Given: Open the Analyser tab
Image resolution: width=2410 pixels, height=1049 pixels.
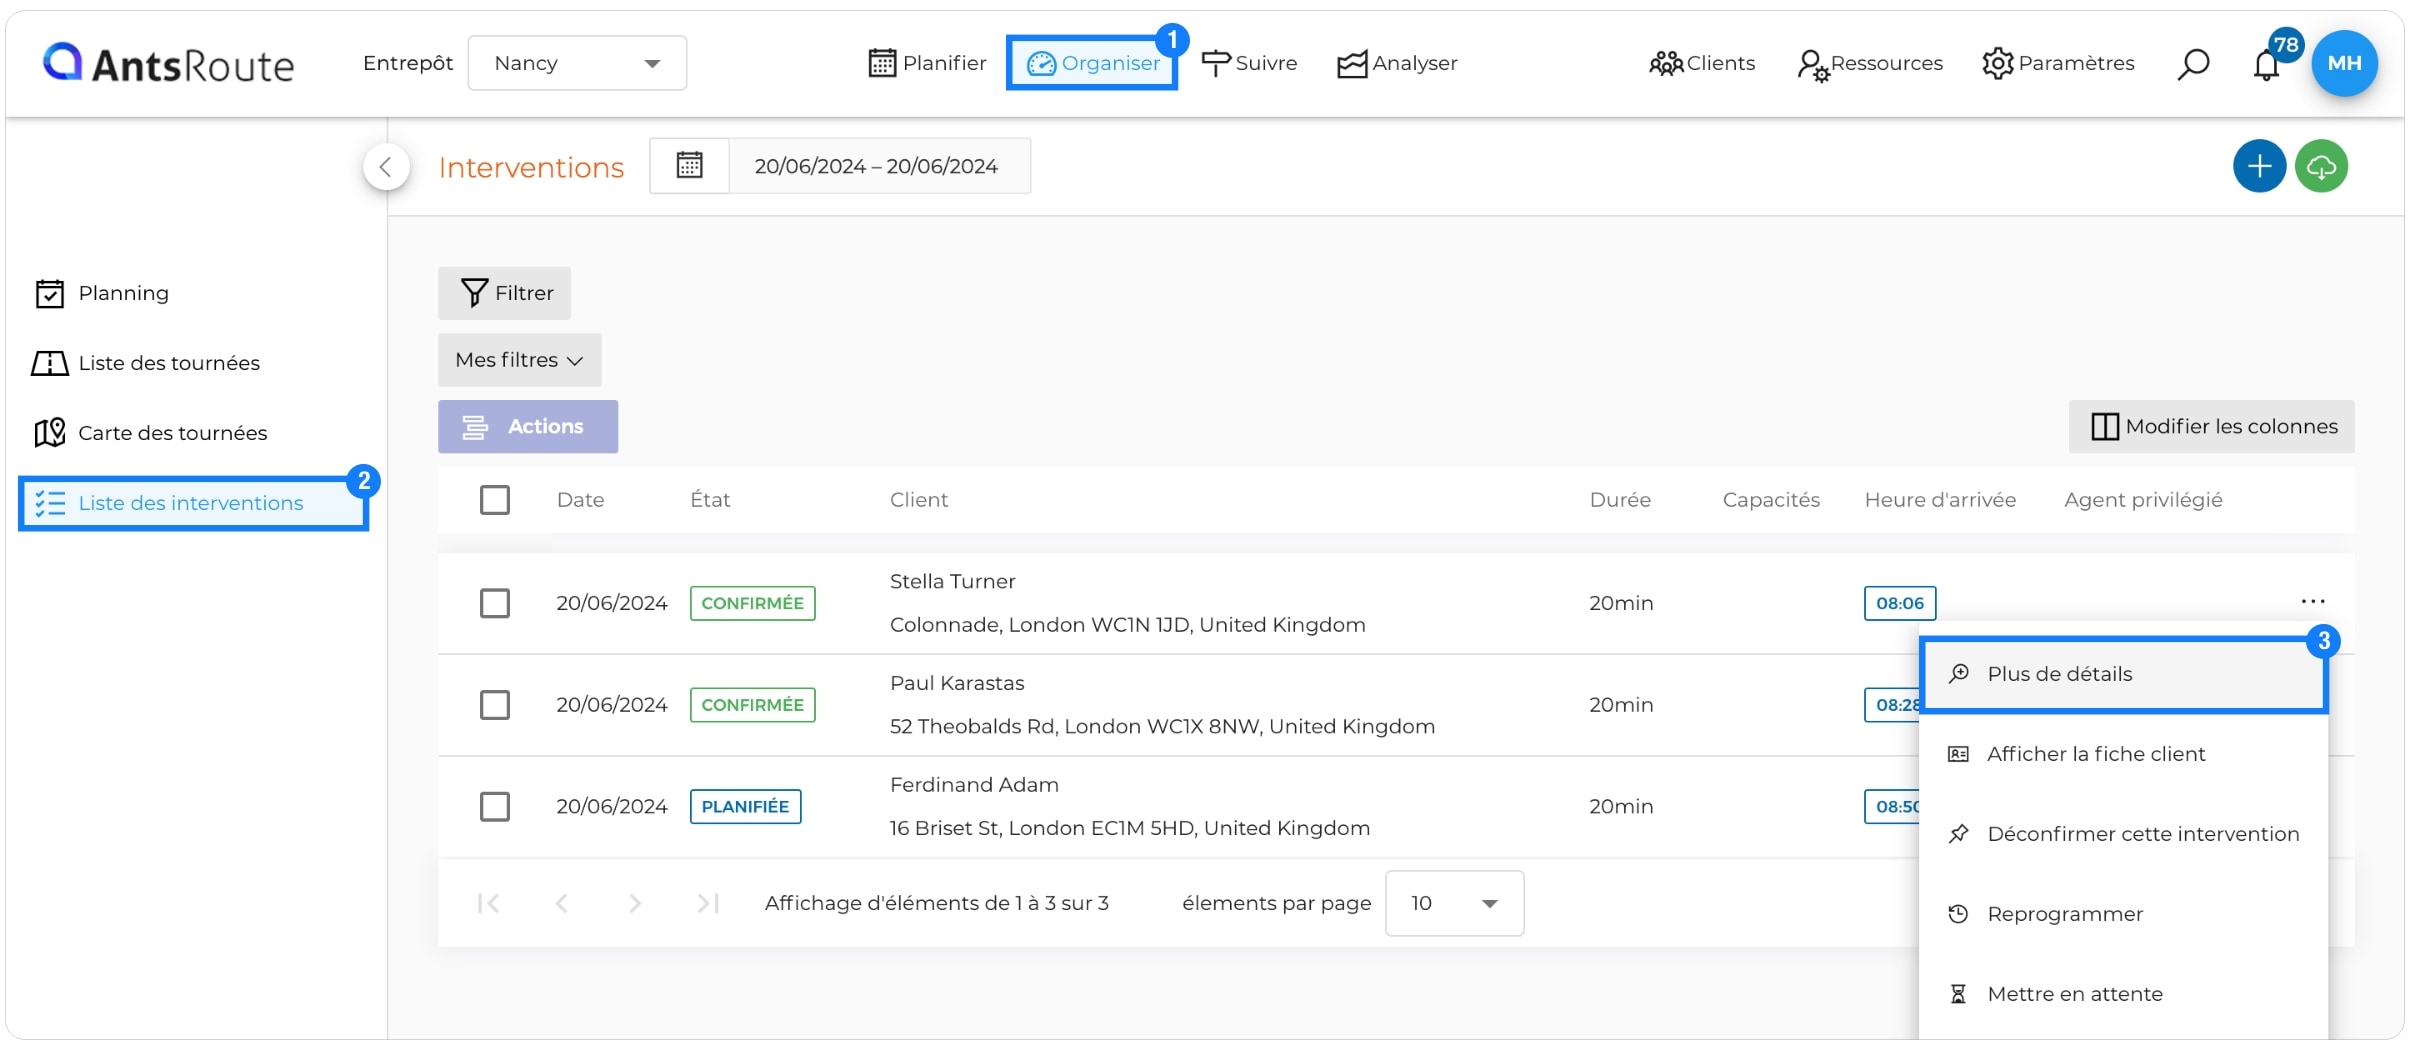Looking at the screenshot, I should [1397, 63].
